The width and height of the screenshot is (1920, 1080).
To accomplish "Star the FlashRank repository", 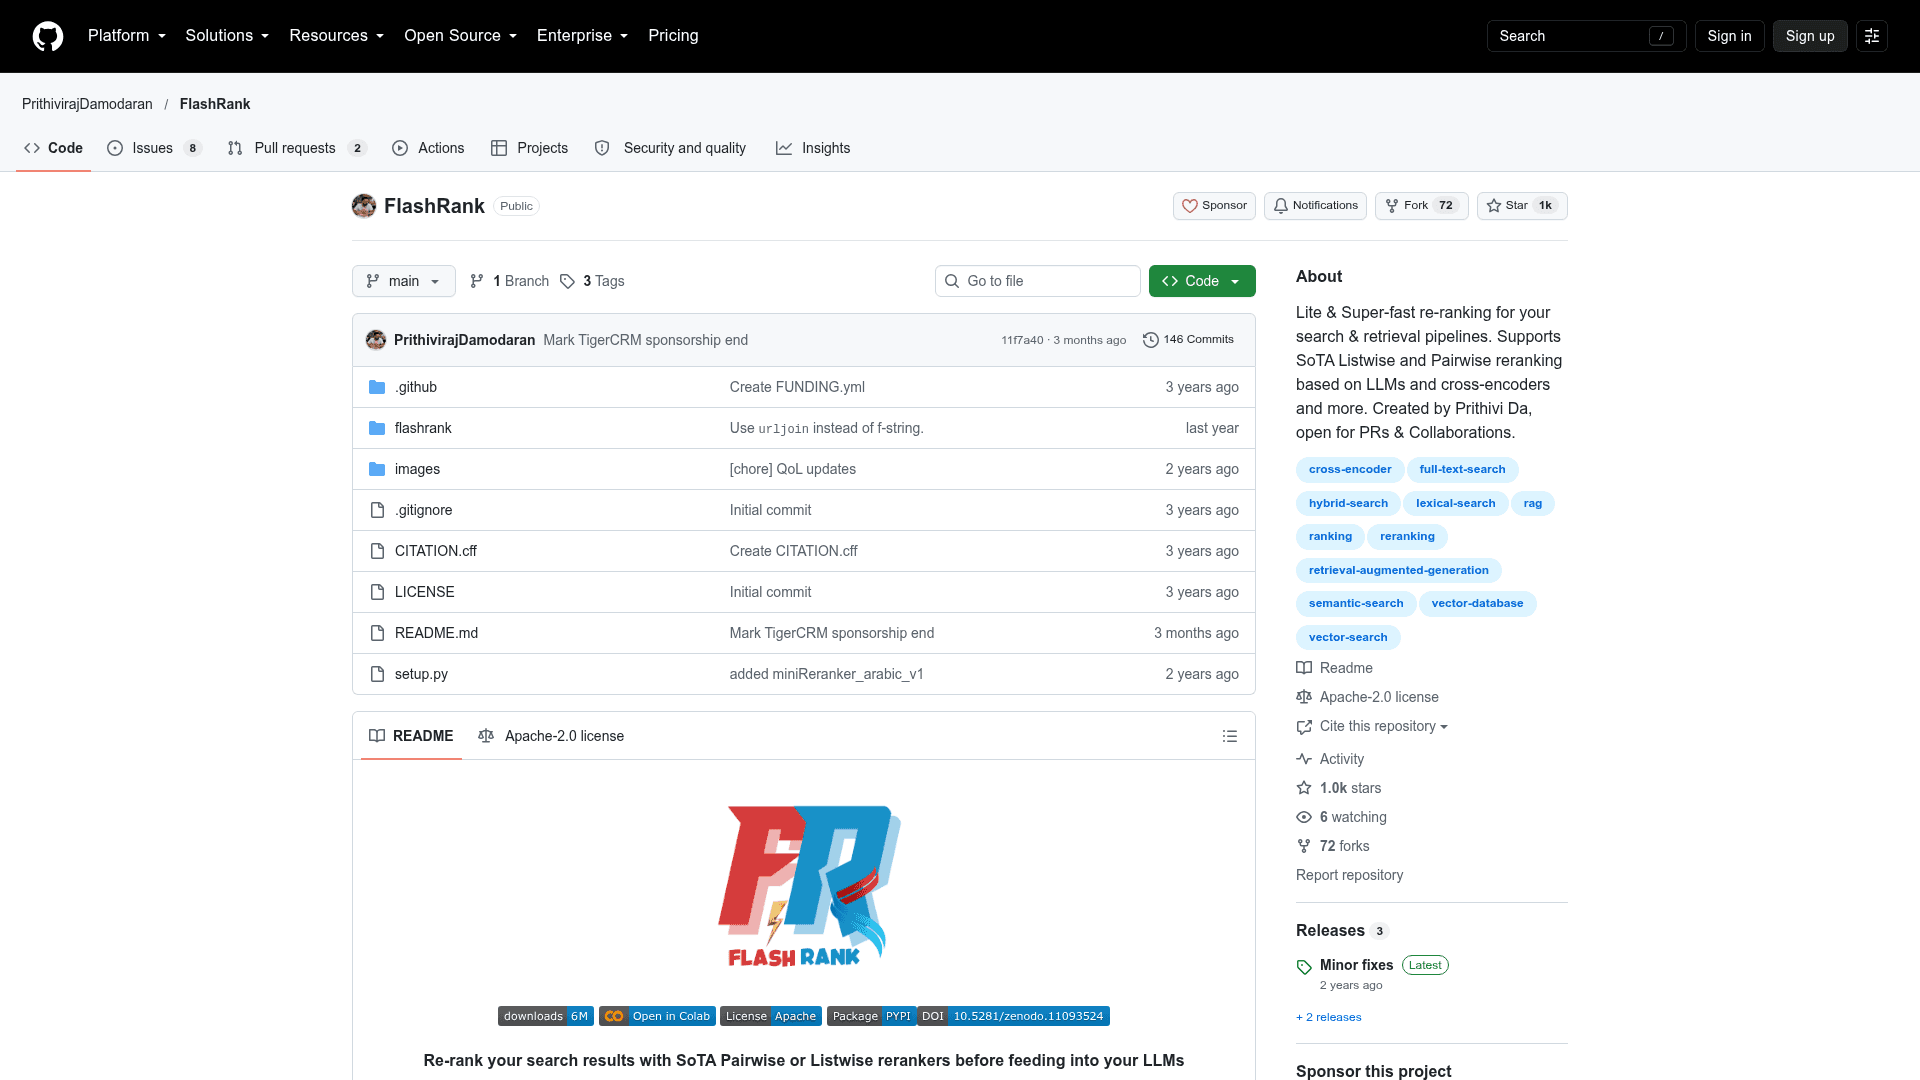I will coord(1522,206).
